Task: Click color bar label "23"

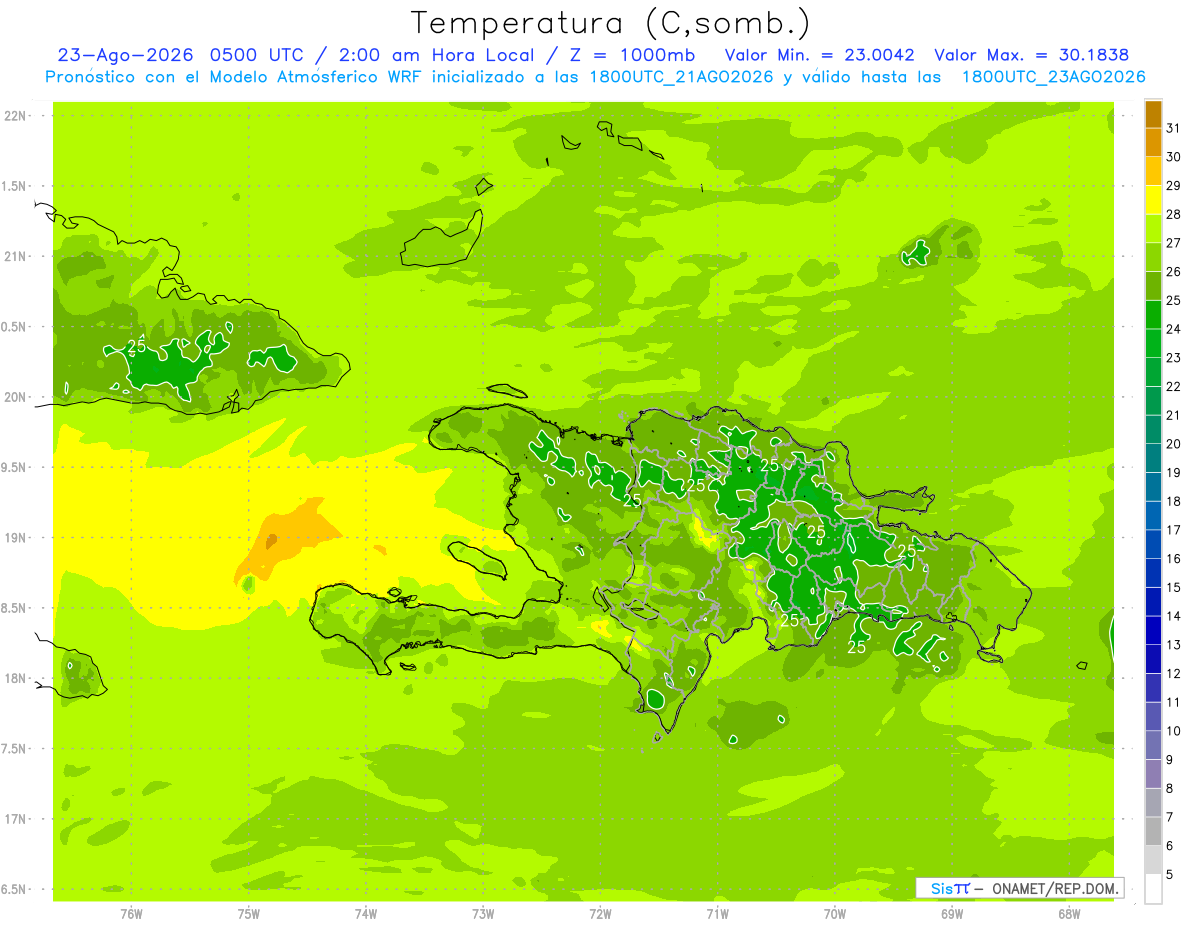Action: 1174,358
